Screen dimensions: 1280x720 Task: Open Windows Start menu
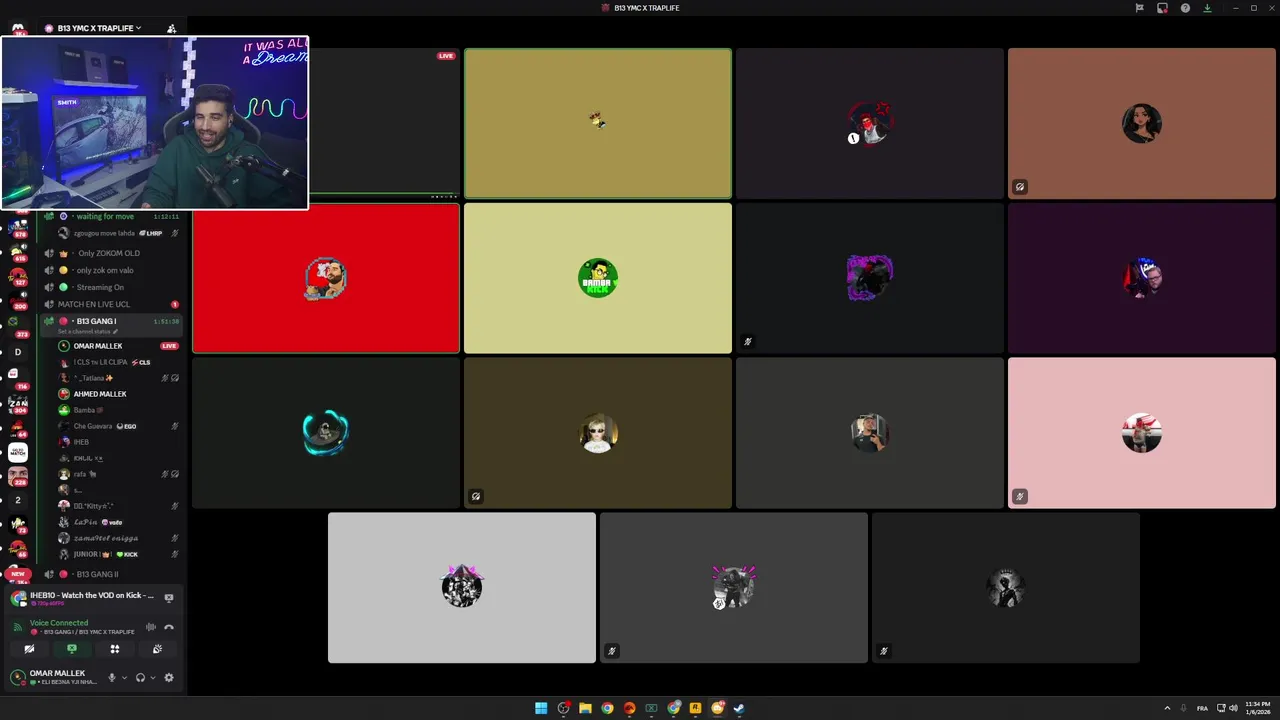click(541, 708)
